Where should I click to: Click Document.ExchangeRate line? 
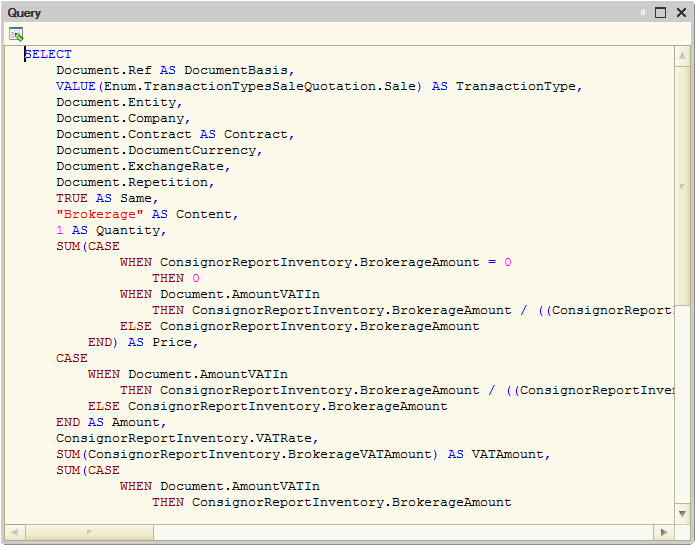(x=143, y=166)
